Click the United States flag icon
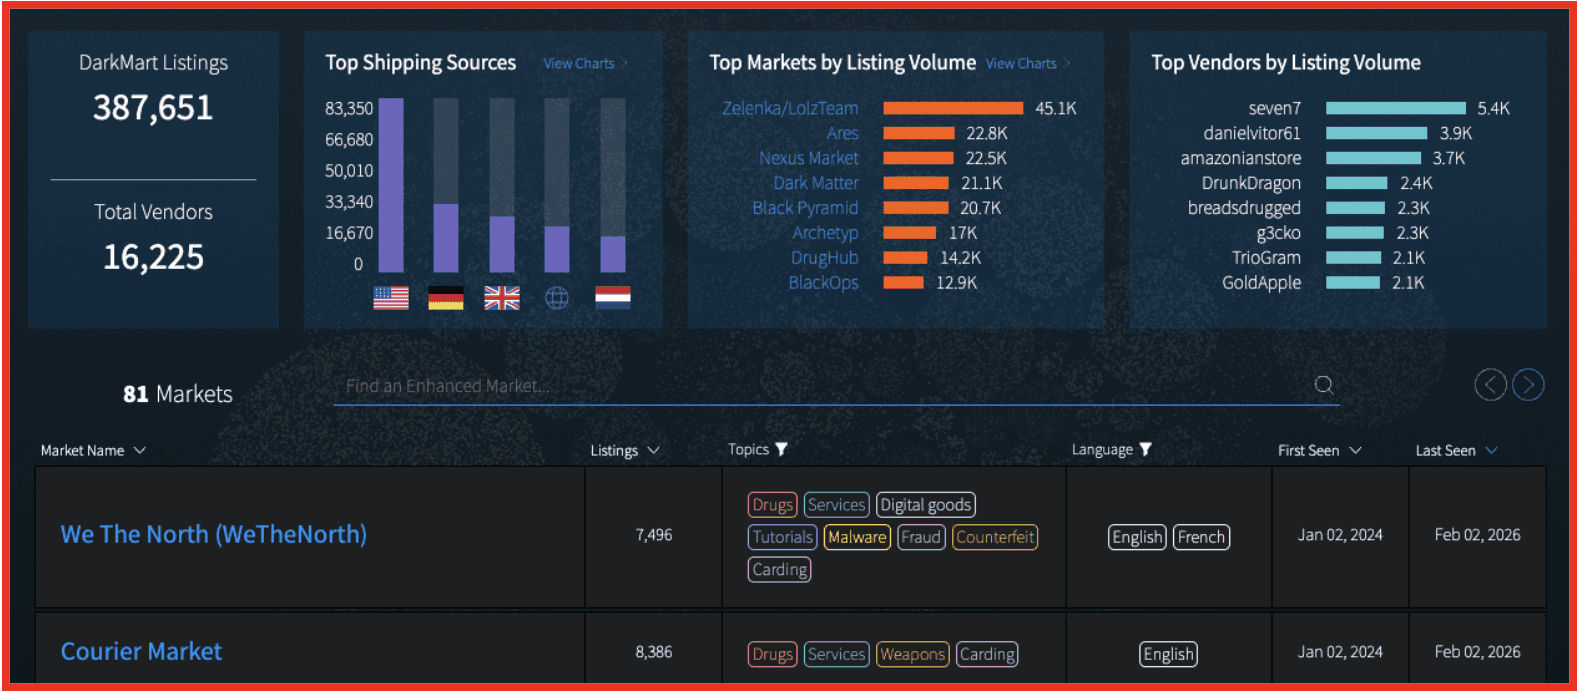1578x692 pixels. (x=390, y=298)
